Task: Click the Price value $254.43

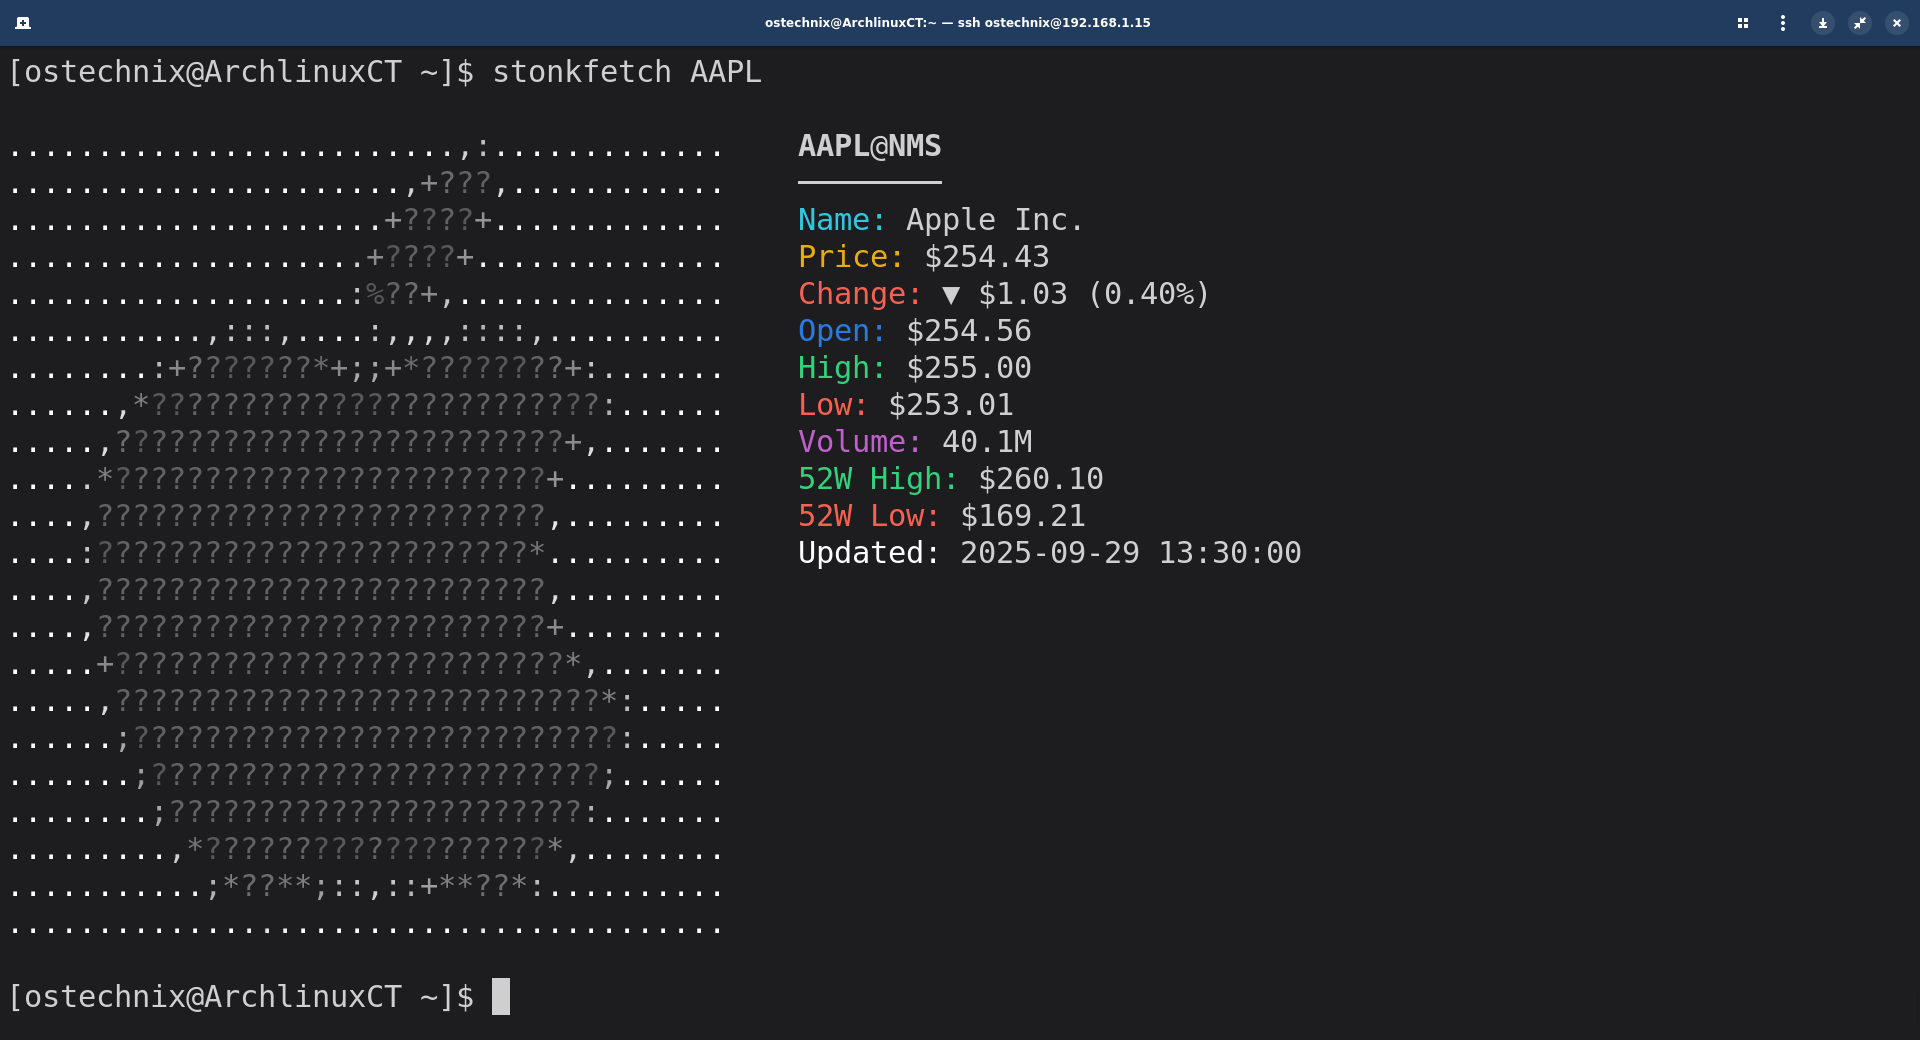Action: pyautogui.click(x=986, y=257)
